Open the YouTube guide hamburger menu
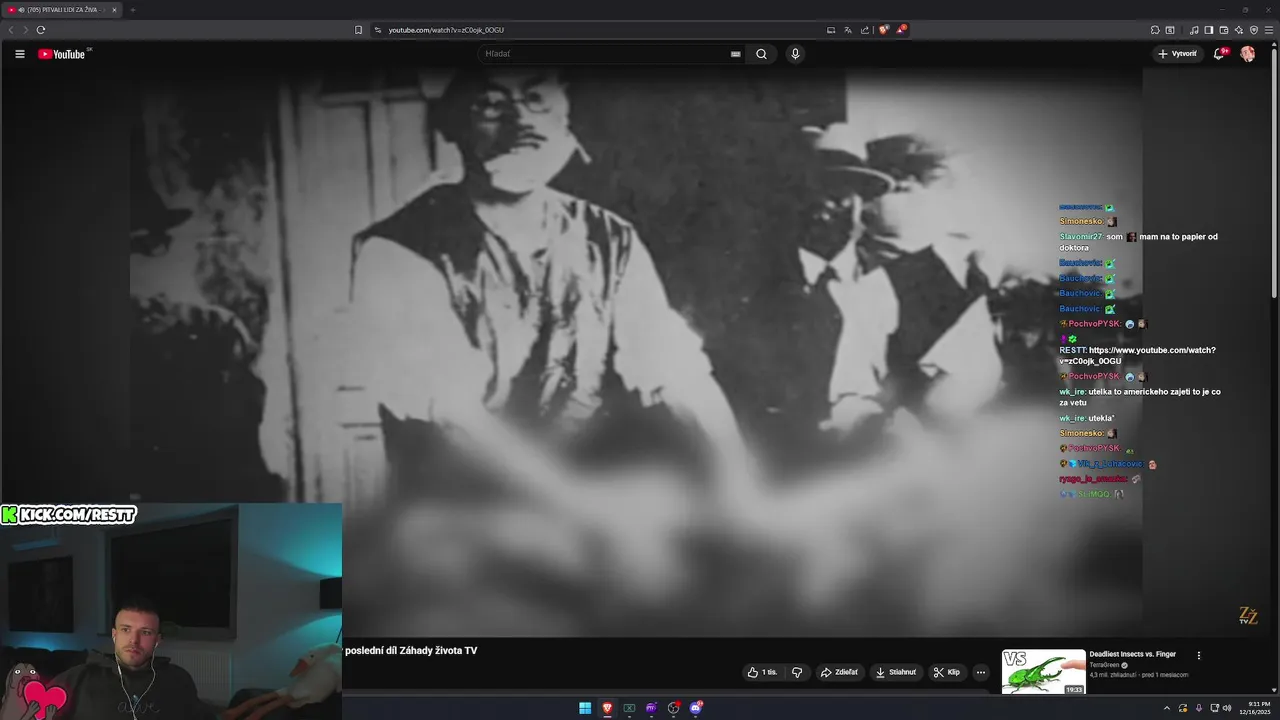 [20, 54]
